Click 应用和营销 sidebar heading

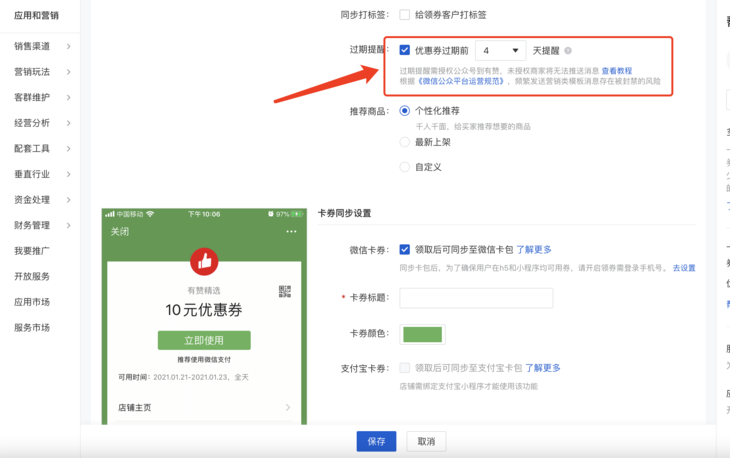pyautogui.click(x=36, y=15)
